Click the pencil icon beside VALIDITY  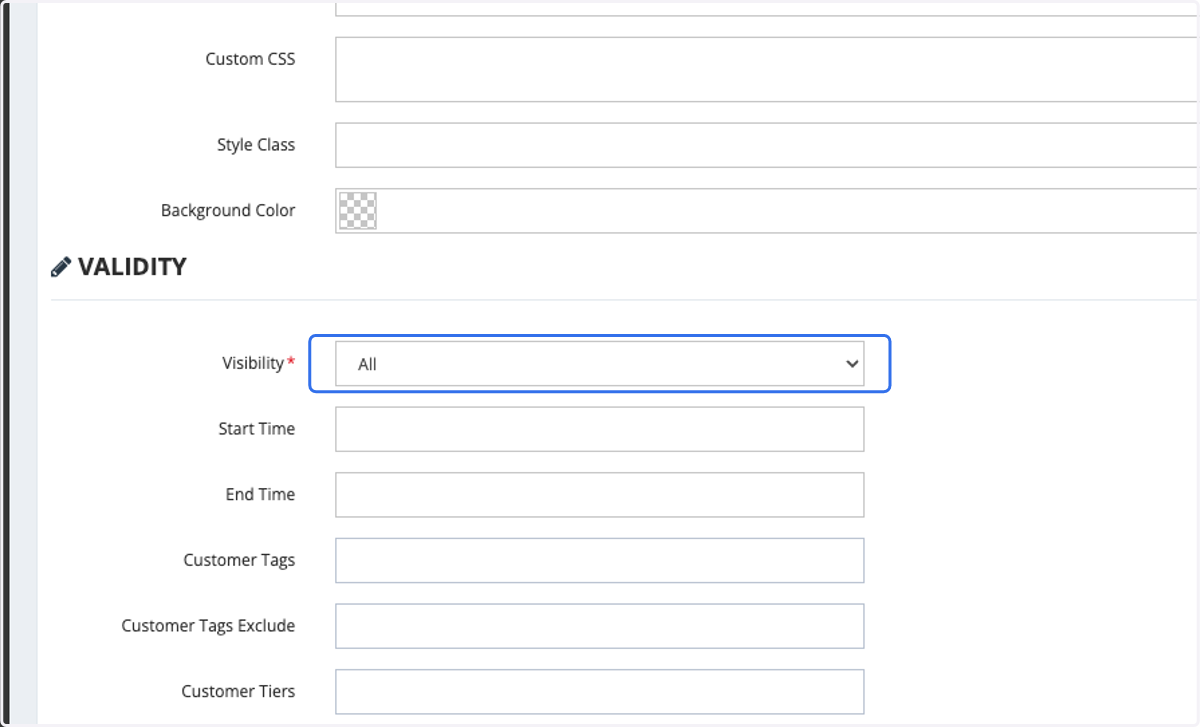61,267
